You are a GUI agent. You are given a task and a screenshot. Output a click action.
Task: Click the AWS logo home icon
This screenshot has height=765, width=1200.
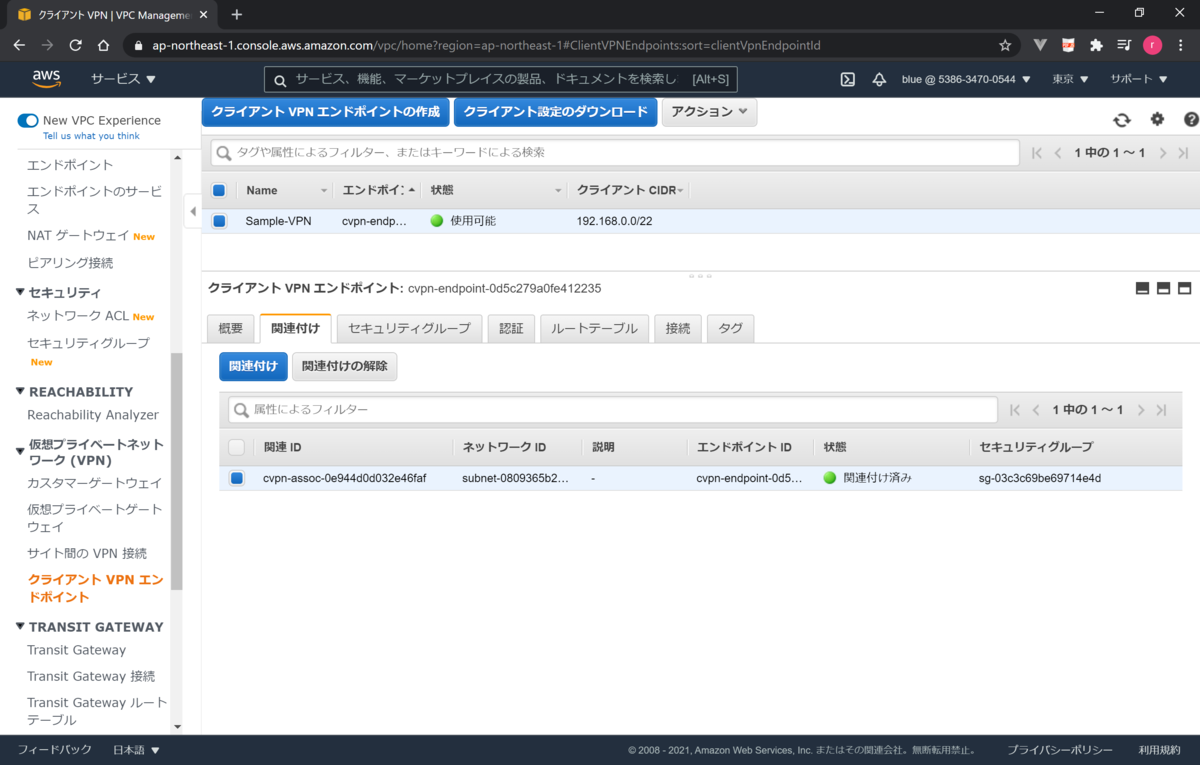coord(46,79)
